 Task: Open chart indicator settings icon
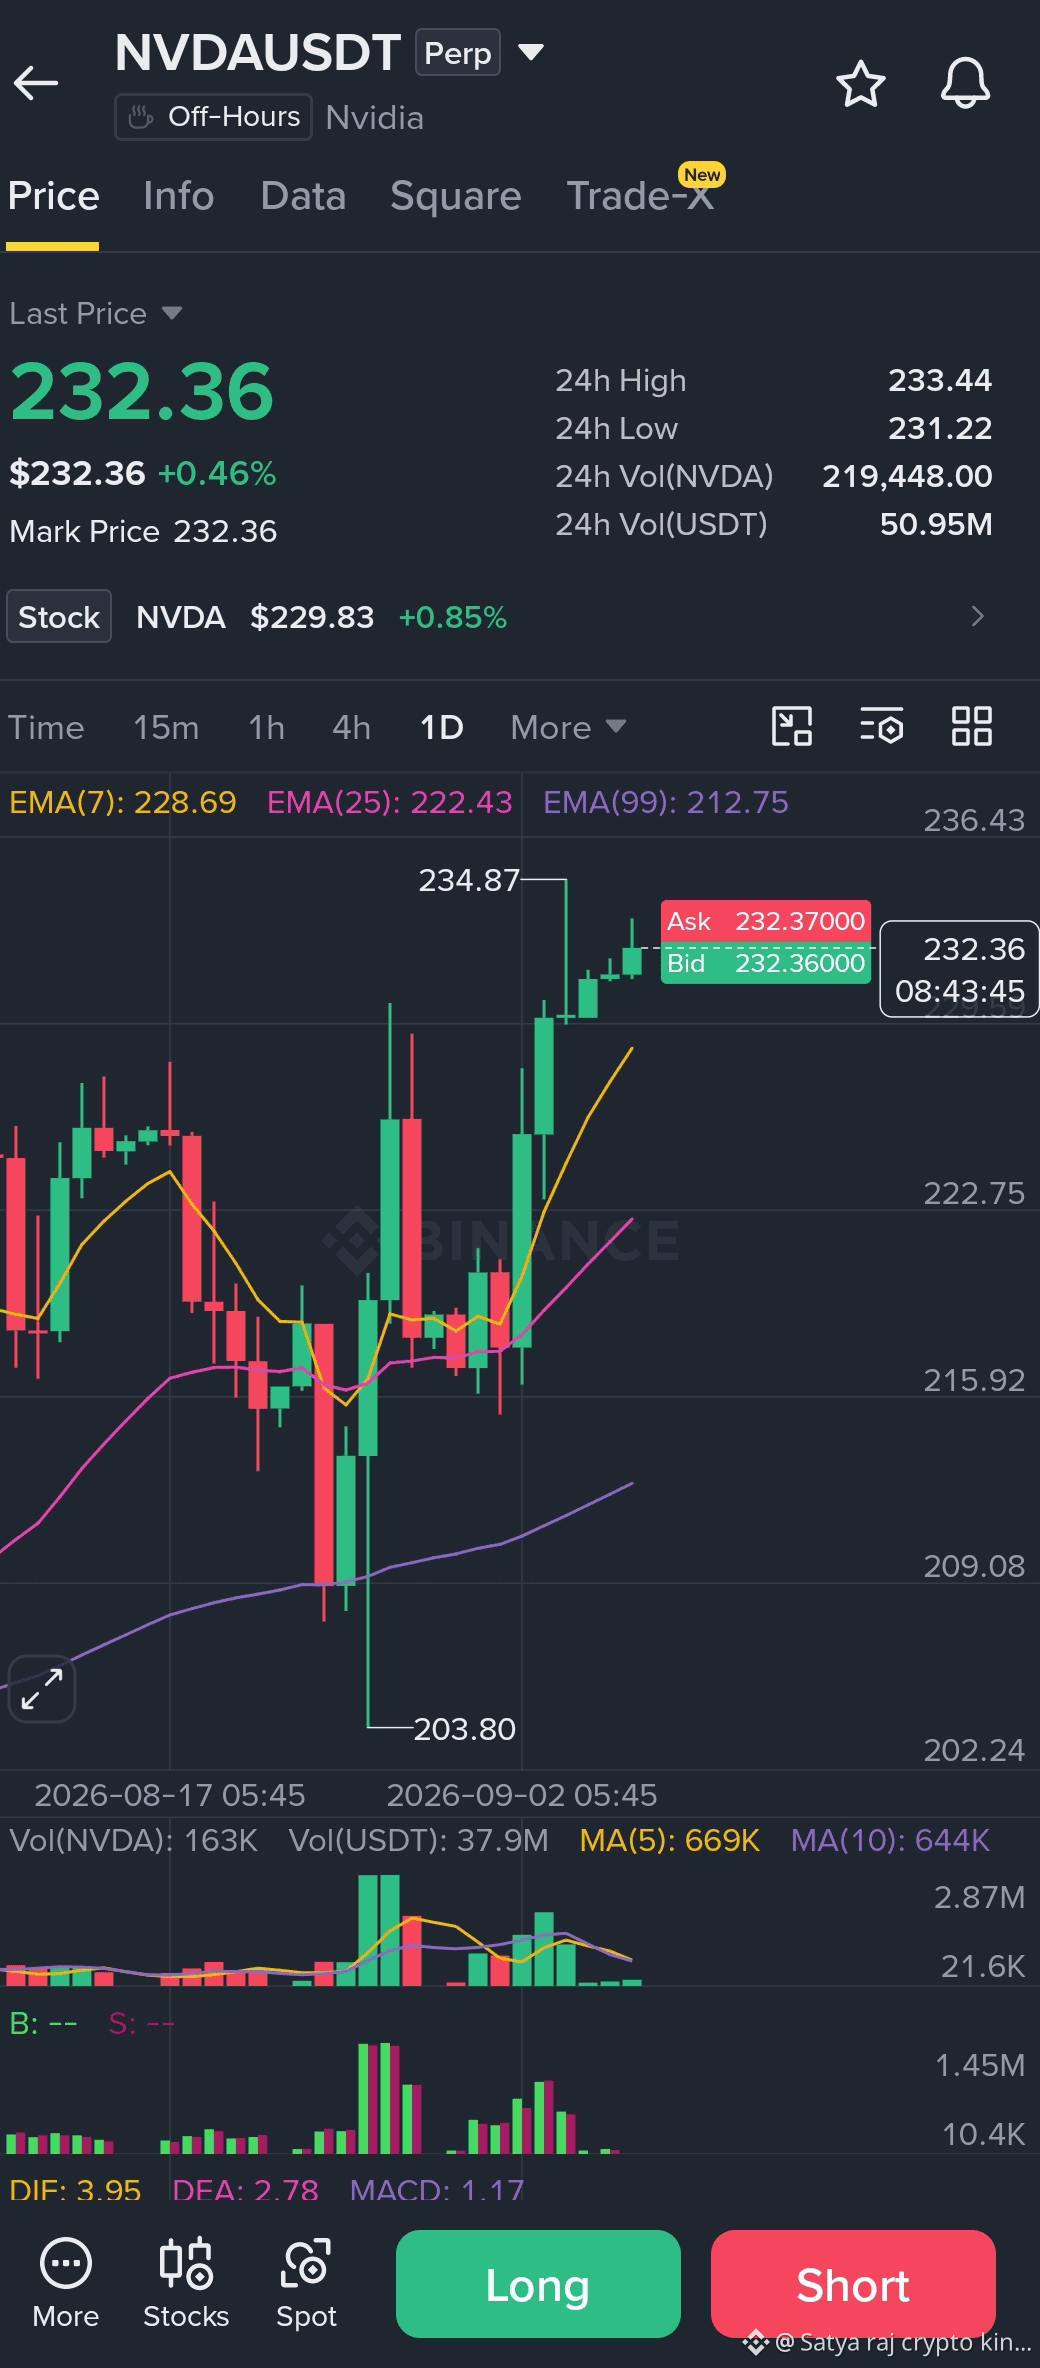[882, 726]
